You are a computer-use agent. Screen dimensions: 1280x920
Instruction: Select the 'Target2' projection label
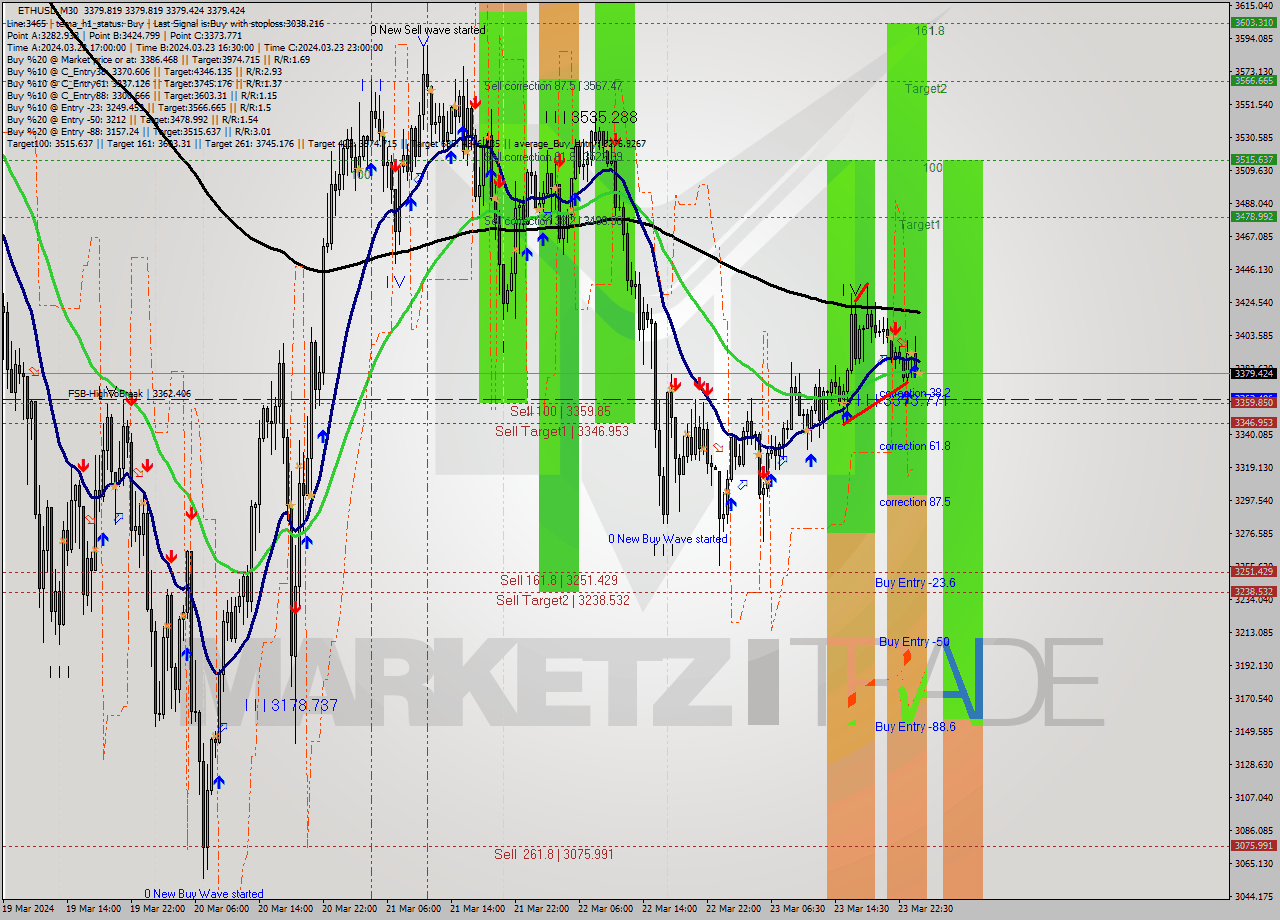[x=926, y=89]
